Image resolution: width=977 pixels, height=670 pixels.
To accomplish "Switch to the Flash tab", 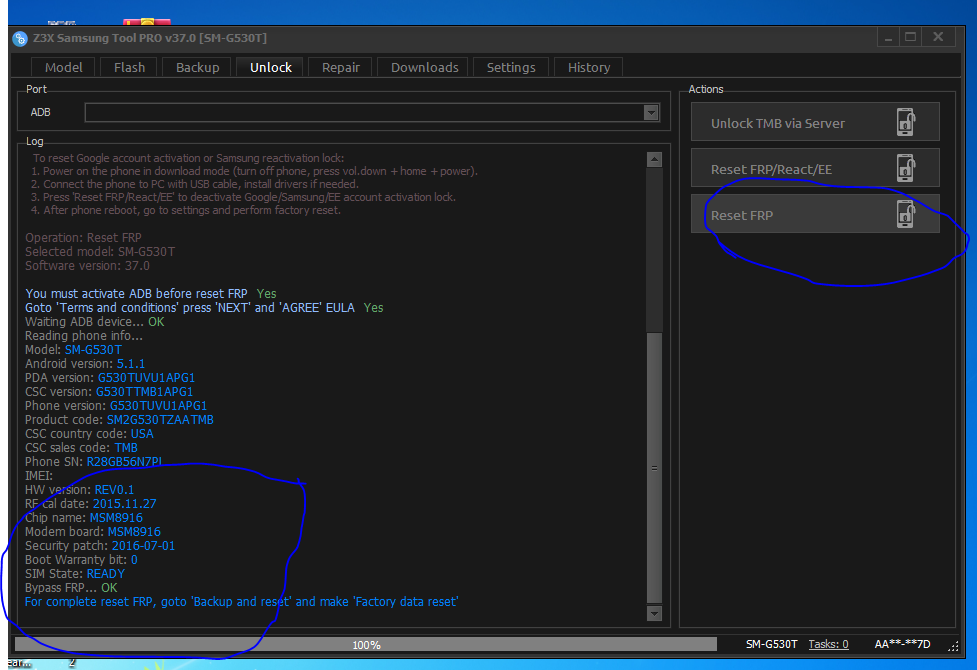I will (x=130, y=67).
